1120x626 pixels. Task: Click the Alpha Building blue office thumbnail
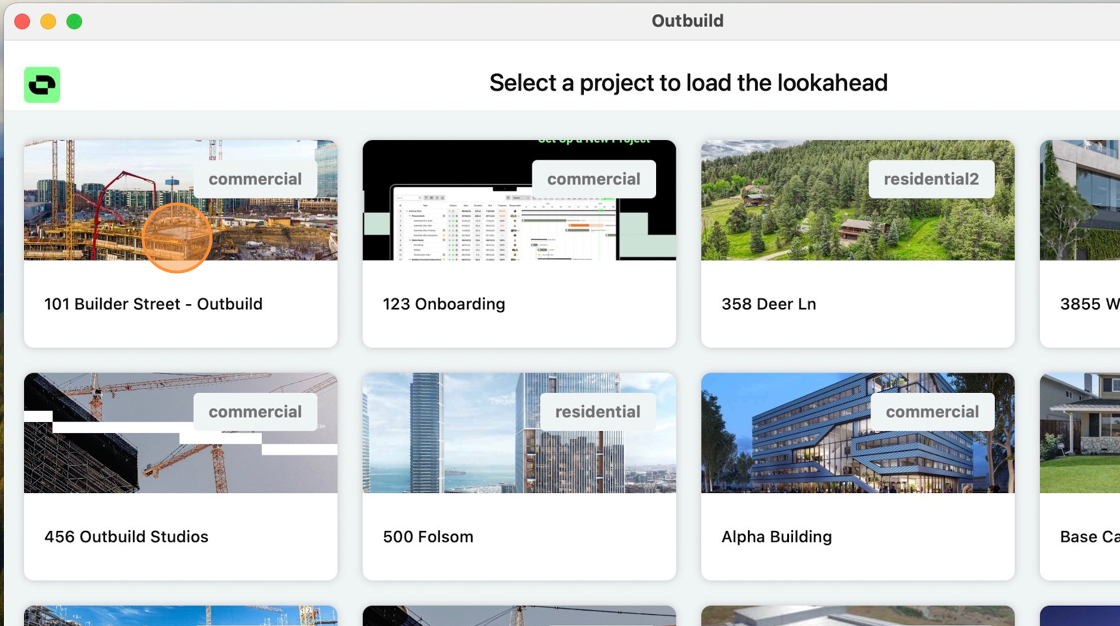tap(858, 433)
